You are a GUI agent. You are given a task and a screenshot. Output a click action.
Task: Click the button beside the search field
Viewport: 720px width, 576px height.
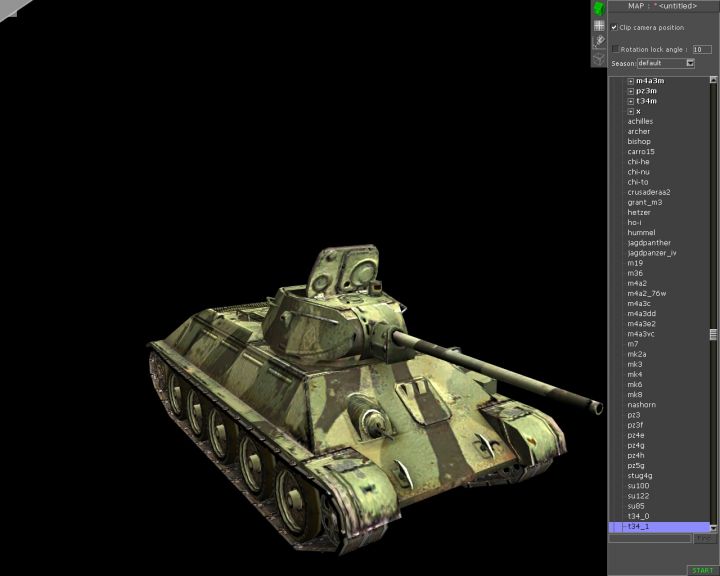[x=705, y=538]
